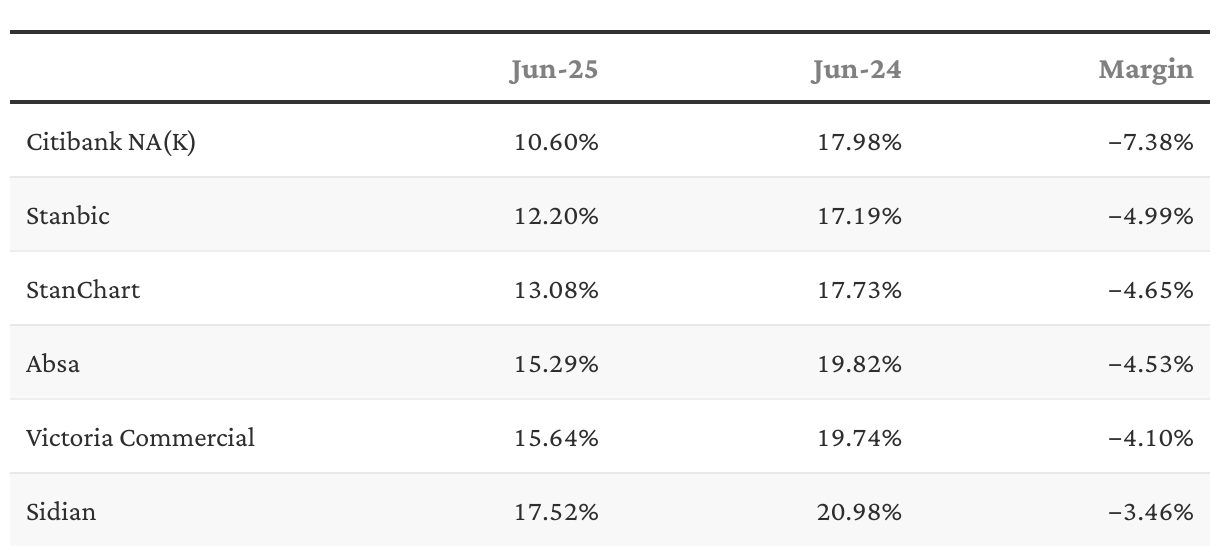Image resolution: width=1220 pixels, height=556 pixels.
Task: Select the StanChart row label
Action: point(83,290)
